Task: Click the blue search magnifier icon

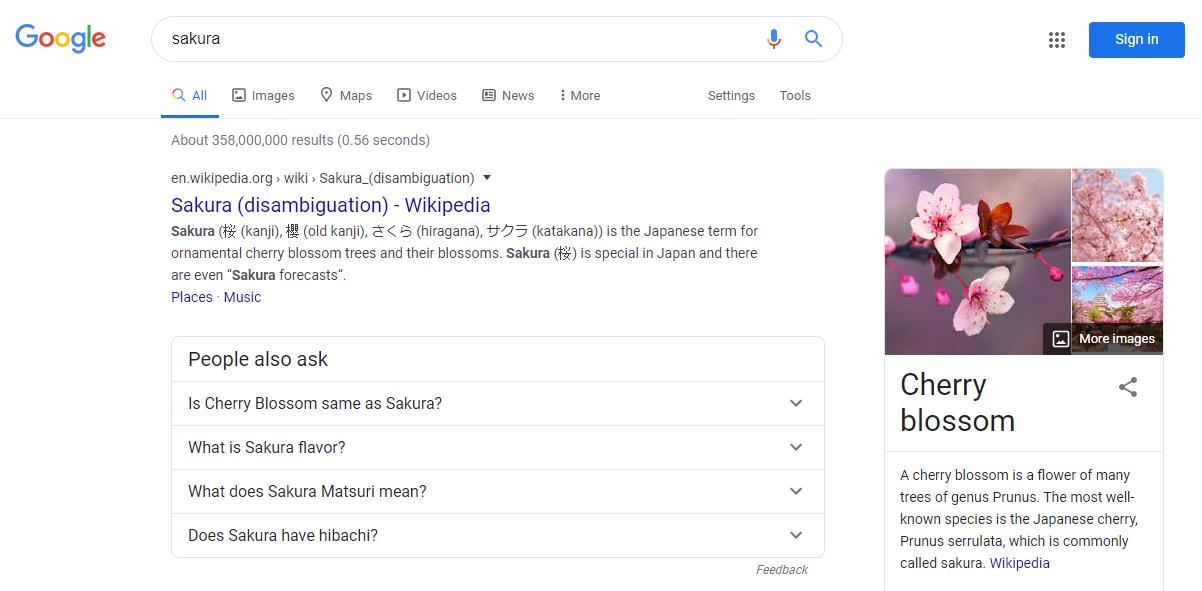Action: pos(813,39)
